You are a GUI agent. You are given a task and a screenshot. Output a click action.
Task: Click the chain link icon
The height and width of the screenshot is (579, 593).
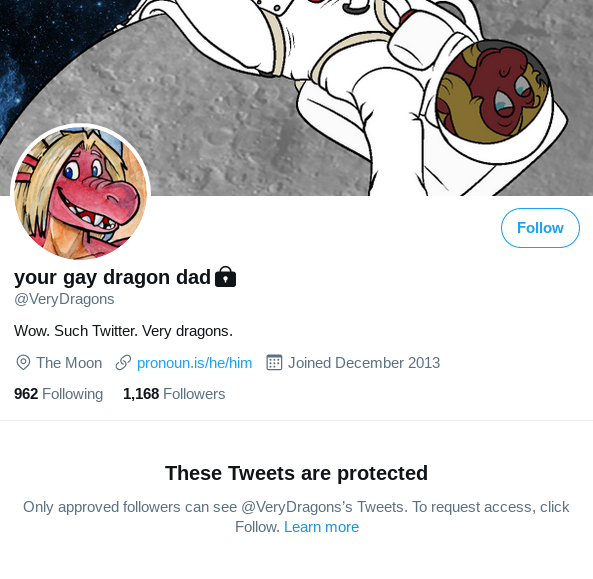coord(123,363)
